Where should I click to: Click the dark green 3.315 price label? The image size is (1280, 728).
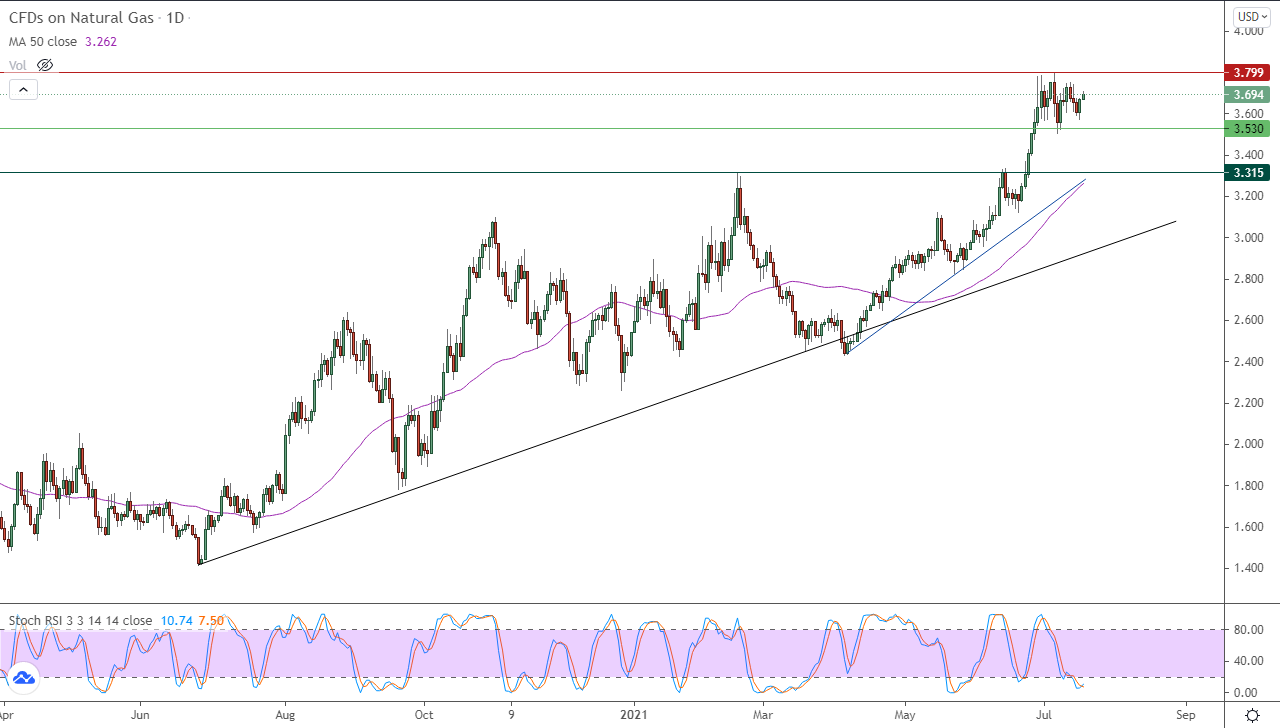click(1248, 172)
